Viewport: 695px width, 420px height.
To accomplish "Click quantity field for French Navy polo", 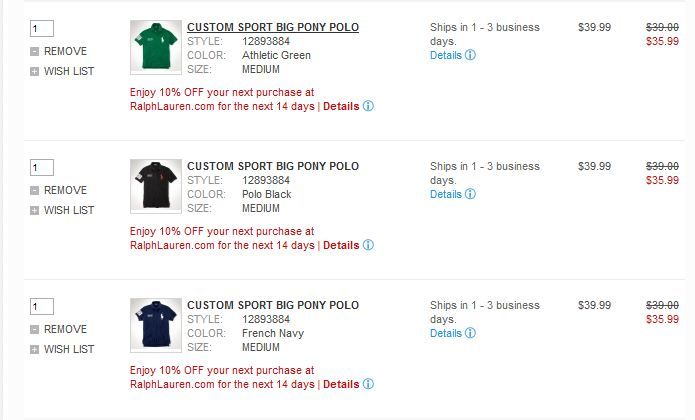I will [42, 307].
